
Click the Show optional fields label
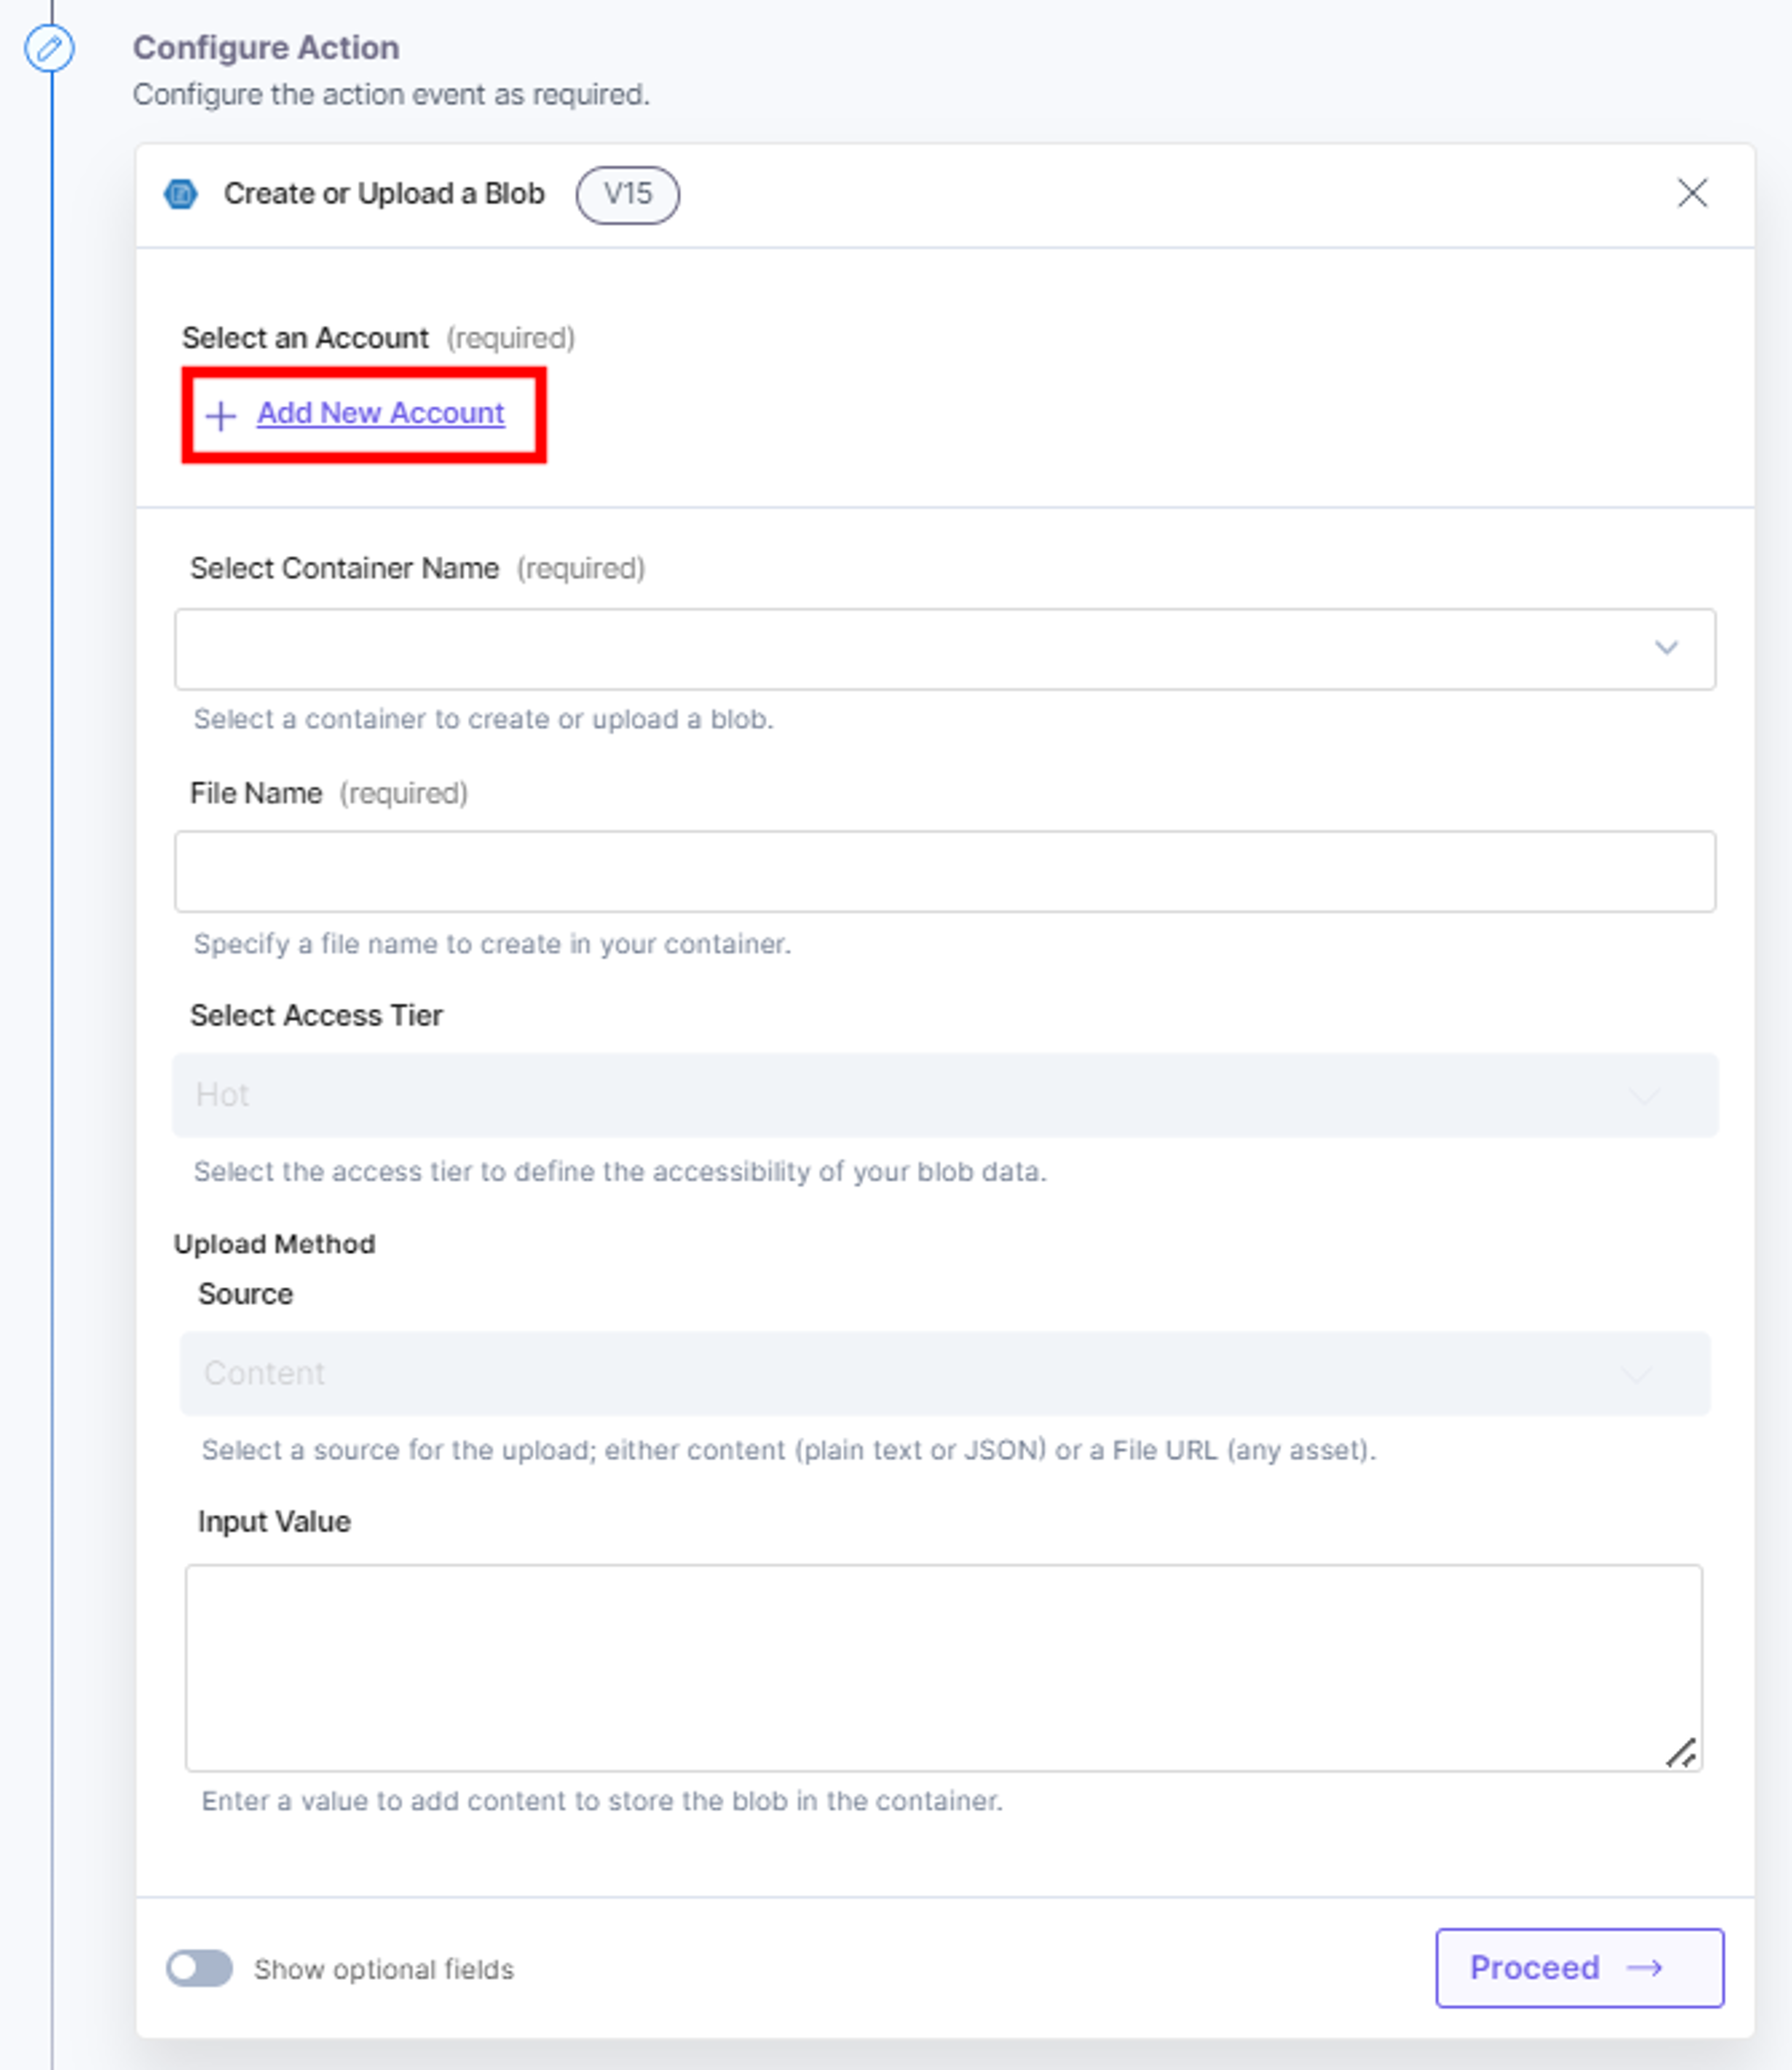tap(384, 1969)
